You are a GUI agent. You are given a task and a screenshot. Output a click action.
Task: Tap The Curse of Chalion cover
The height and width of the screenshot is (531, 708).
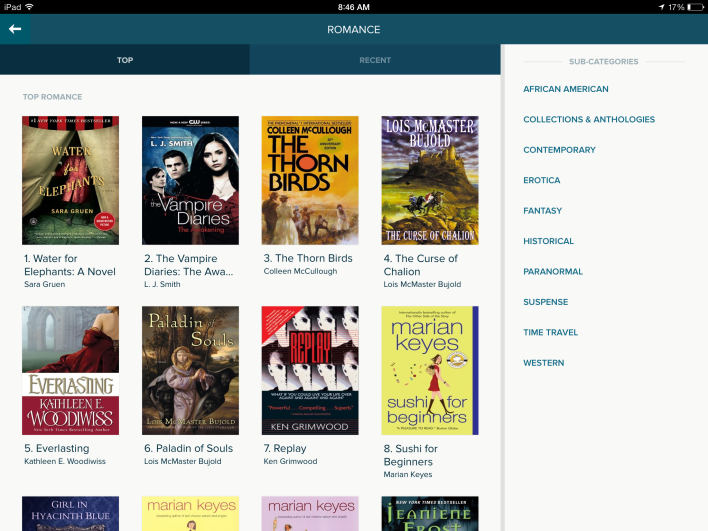tap(430, 180)
